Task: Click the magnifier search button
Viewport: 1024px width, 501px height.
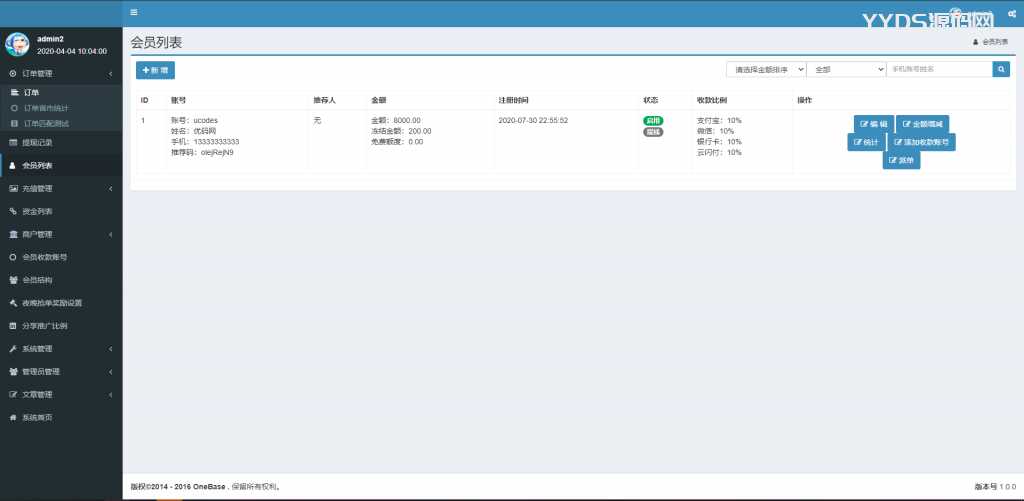Action: click(1001, 69)
